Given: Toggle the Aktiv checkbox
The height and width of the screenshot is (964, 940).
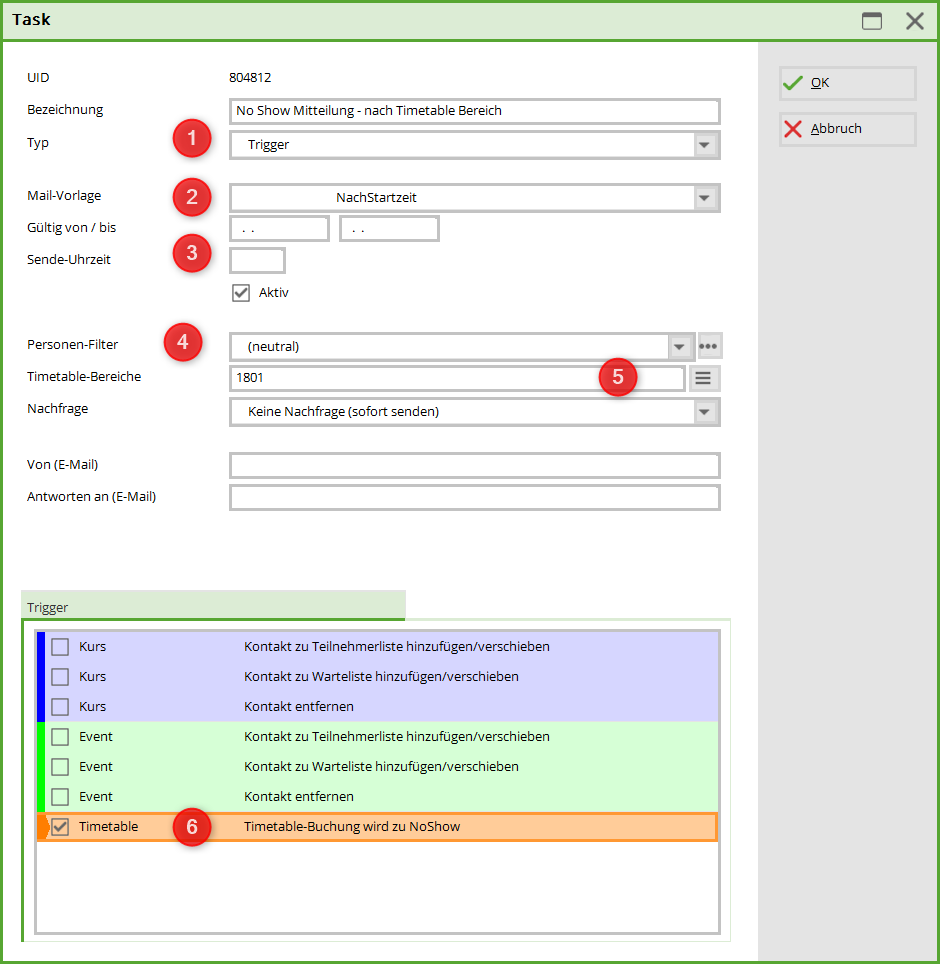Looking at the screenshot, I should (240, 293).
